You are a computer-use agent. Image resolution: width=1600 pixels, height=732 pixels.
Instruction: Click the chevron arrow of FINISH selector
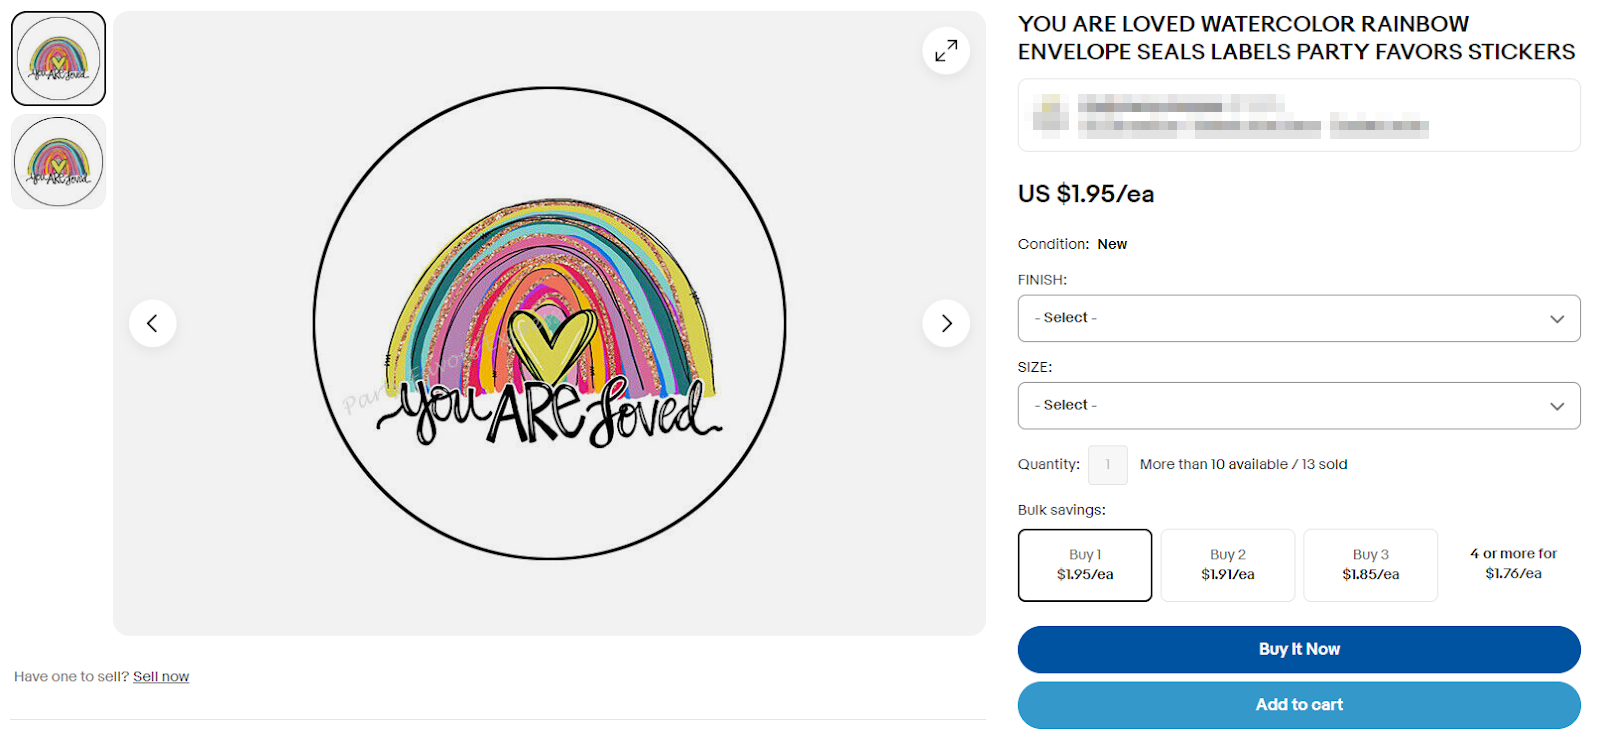pyautogui.click(x=1557, y=319)
